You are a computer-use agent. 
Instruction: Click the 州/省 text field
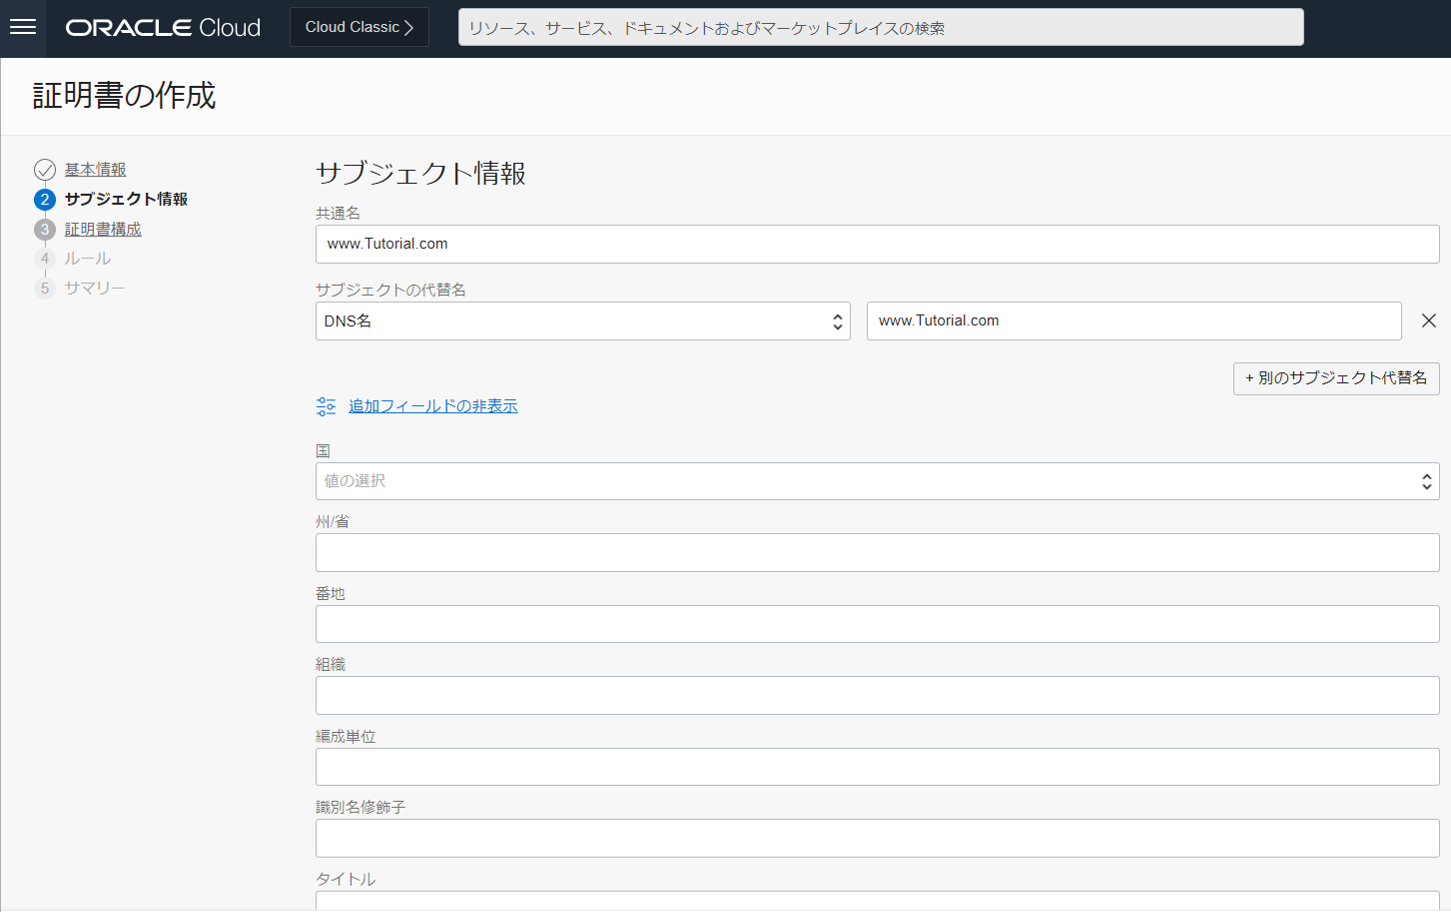click(x=876, y=553)
